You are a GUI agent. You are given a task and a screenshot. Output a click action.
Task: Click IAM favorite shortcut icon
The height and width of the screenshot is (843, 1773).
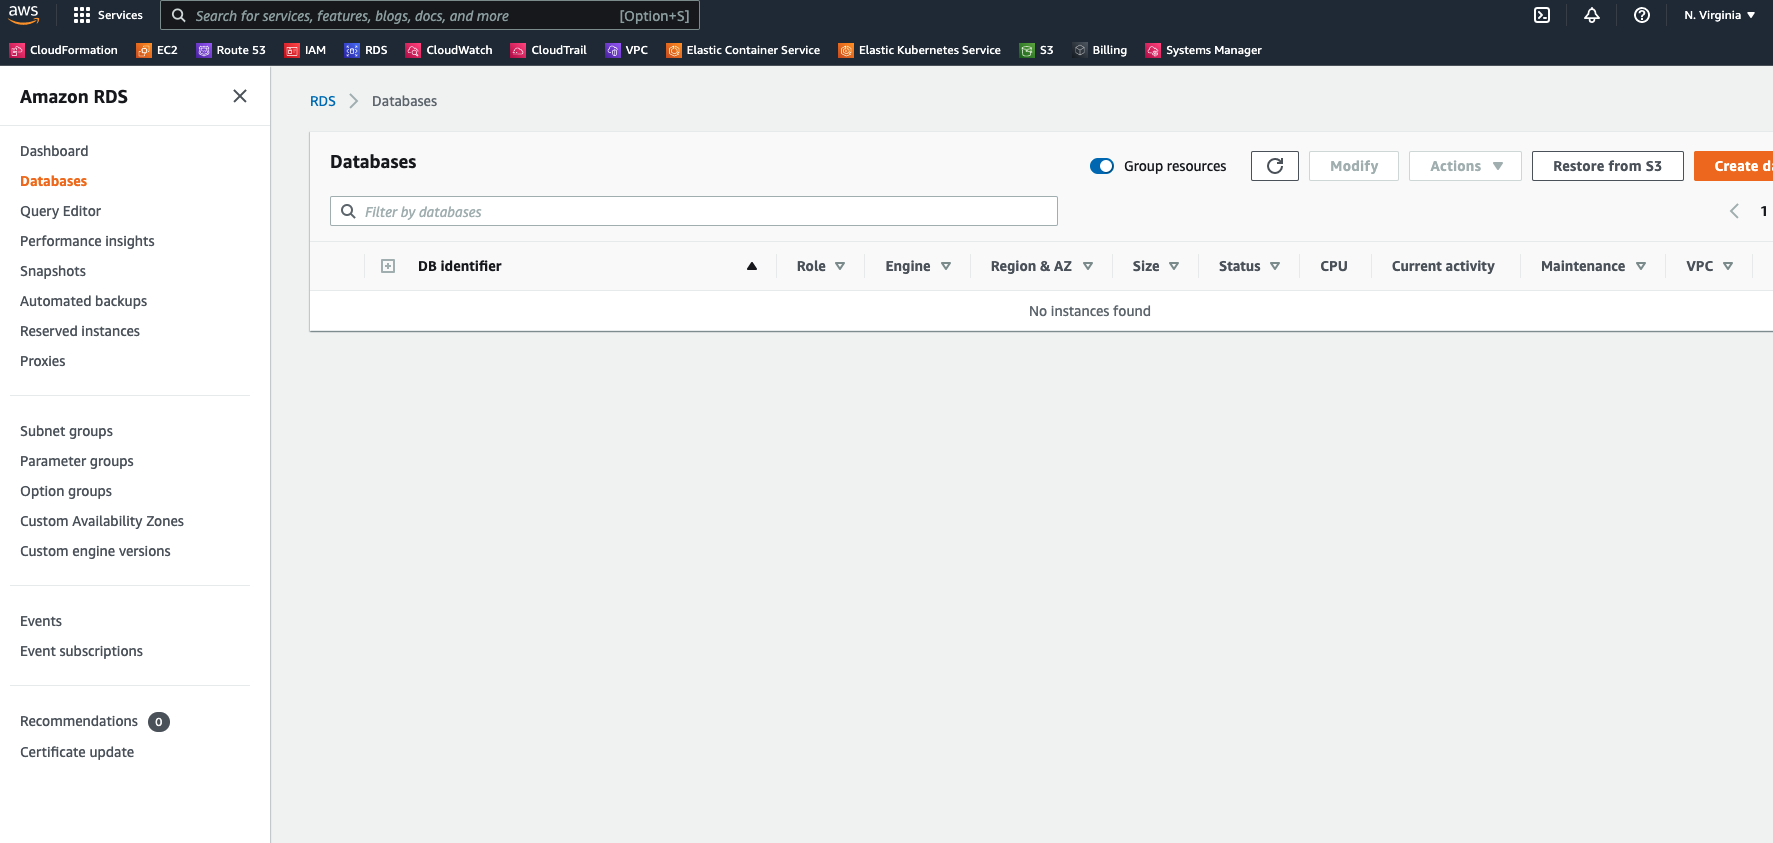coord(292,50)
